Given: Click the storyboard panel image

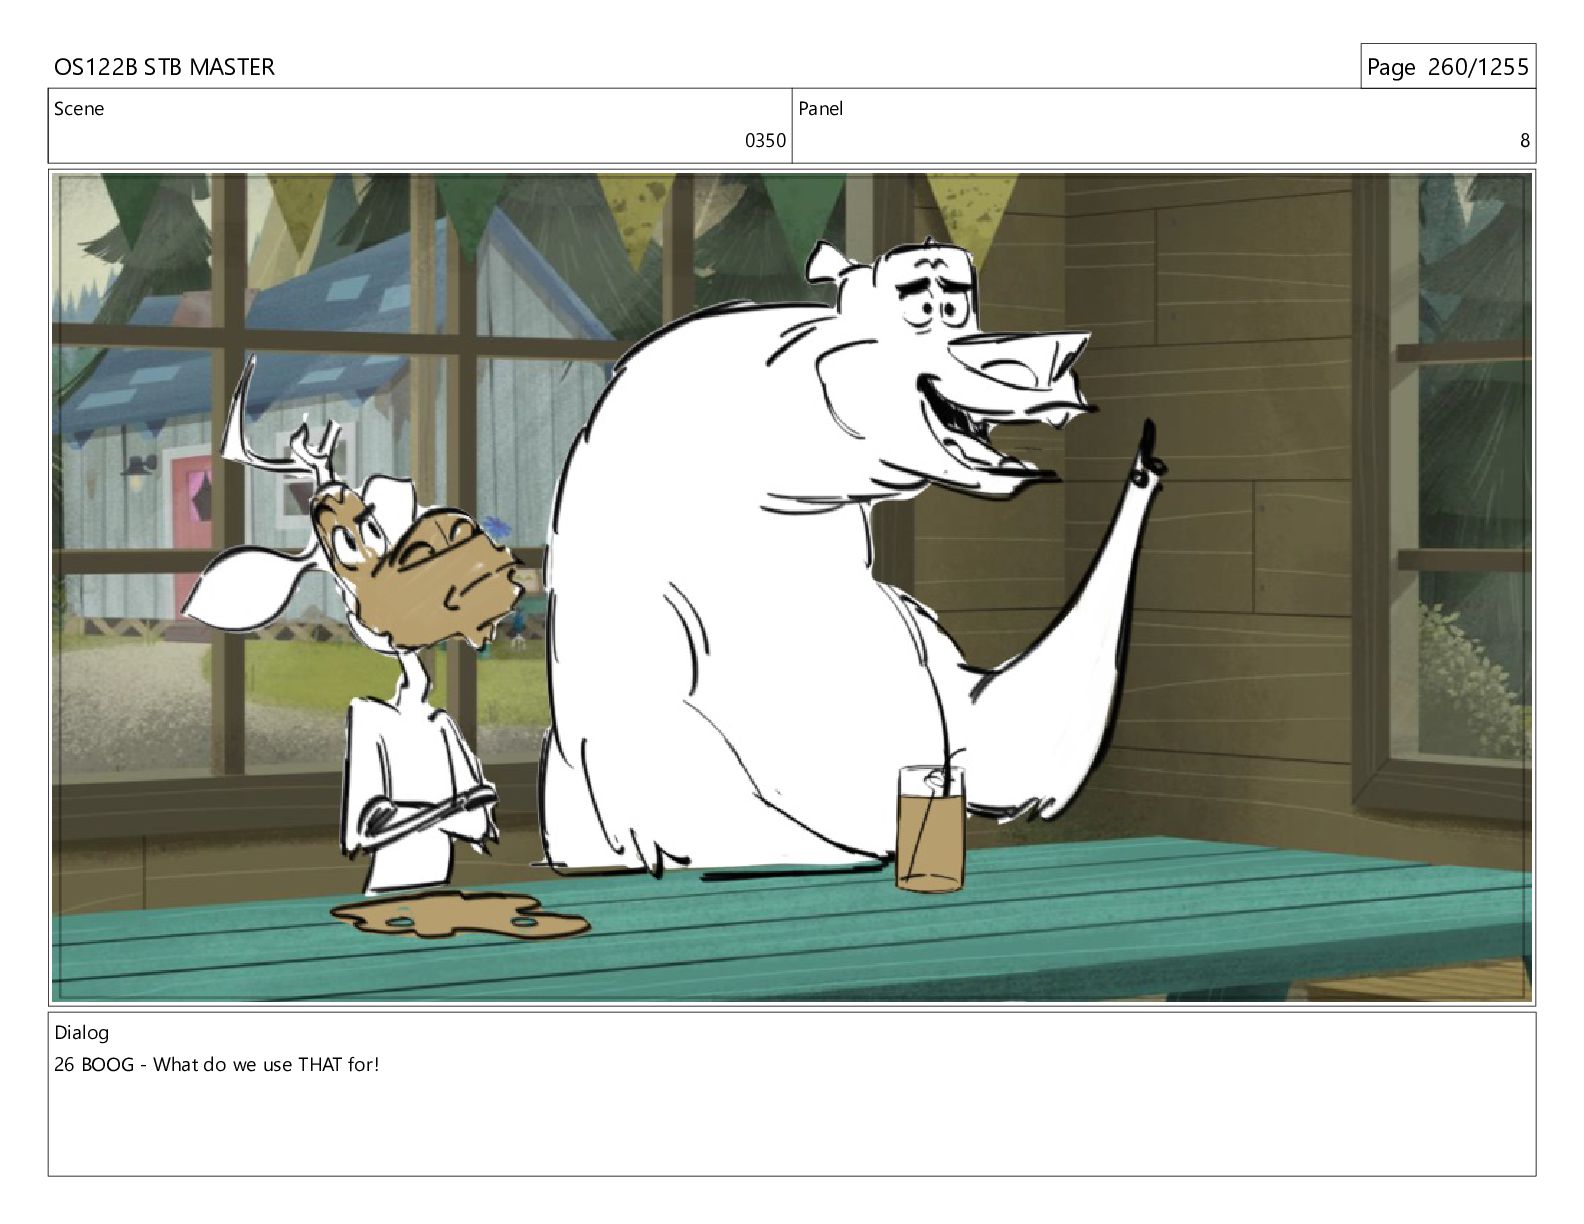Looking at the screenshot, I should [792, 588].
